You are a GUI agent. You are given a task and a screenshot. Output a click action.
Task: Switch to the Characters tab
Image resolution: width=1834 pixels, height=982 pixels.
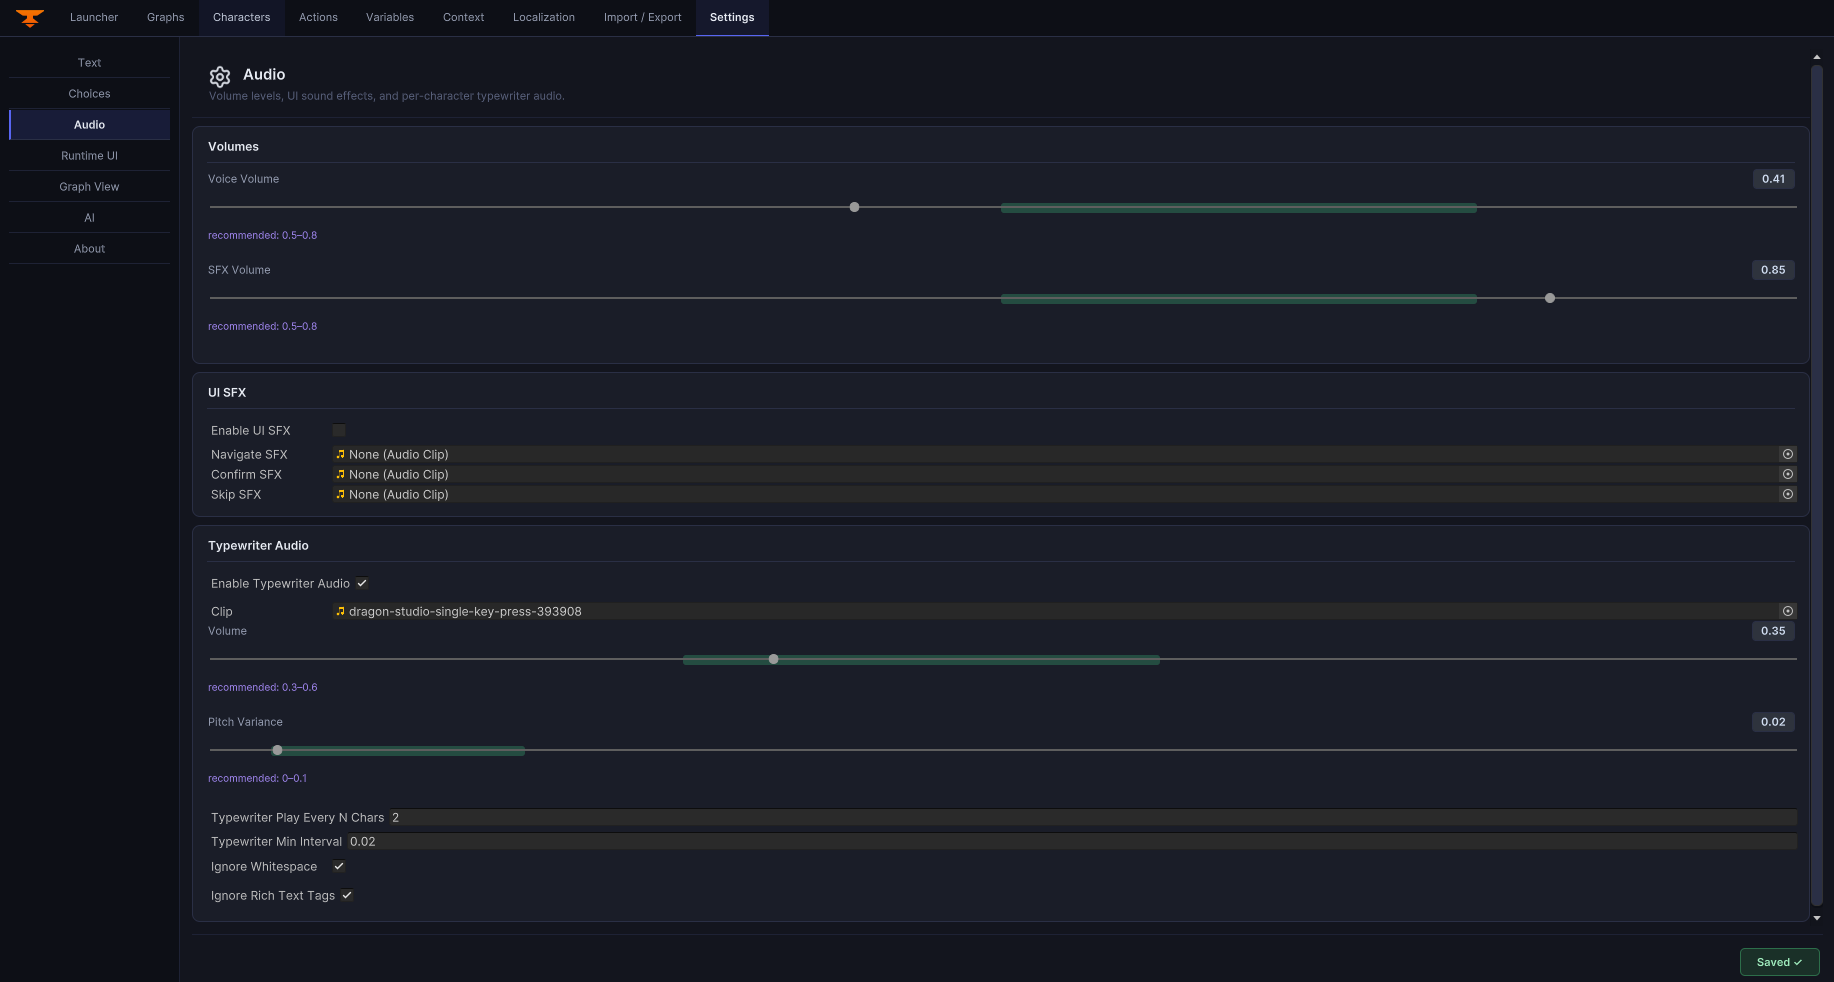241,18
